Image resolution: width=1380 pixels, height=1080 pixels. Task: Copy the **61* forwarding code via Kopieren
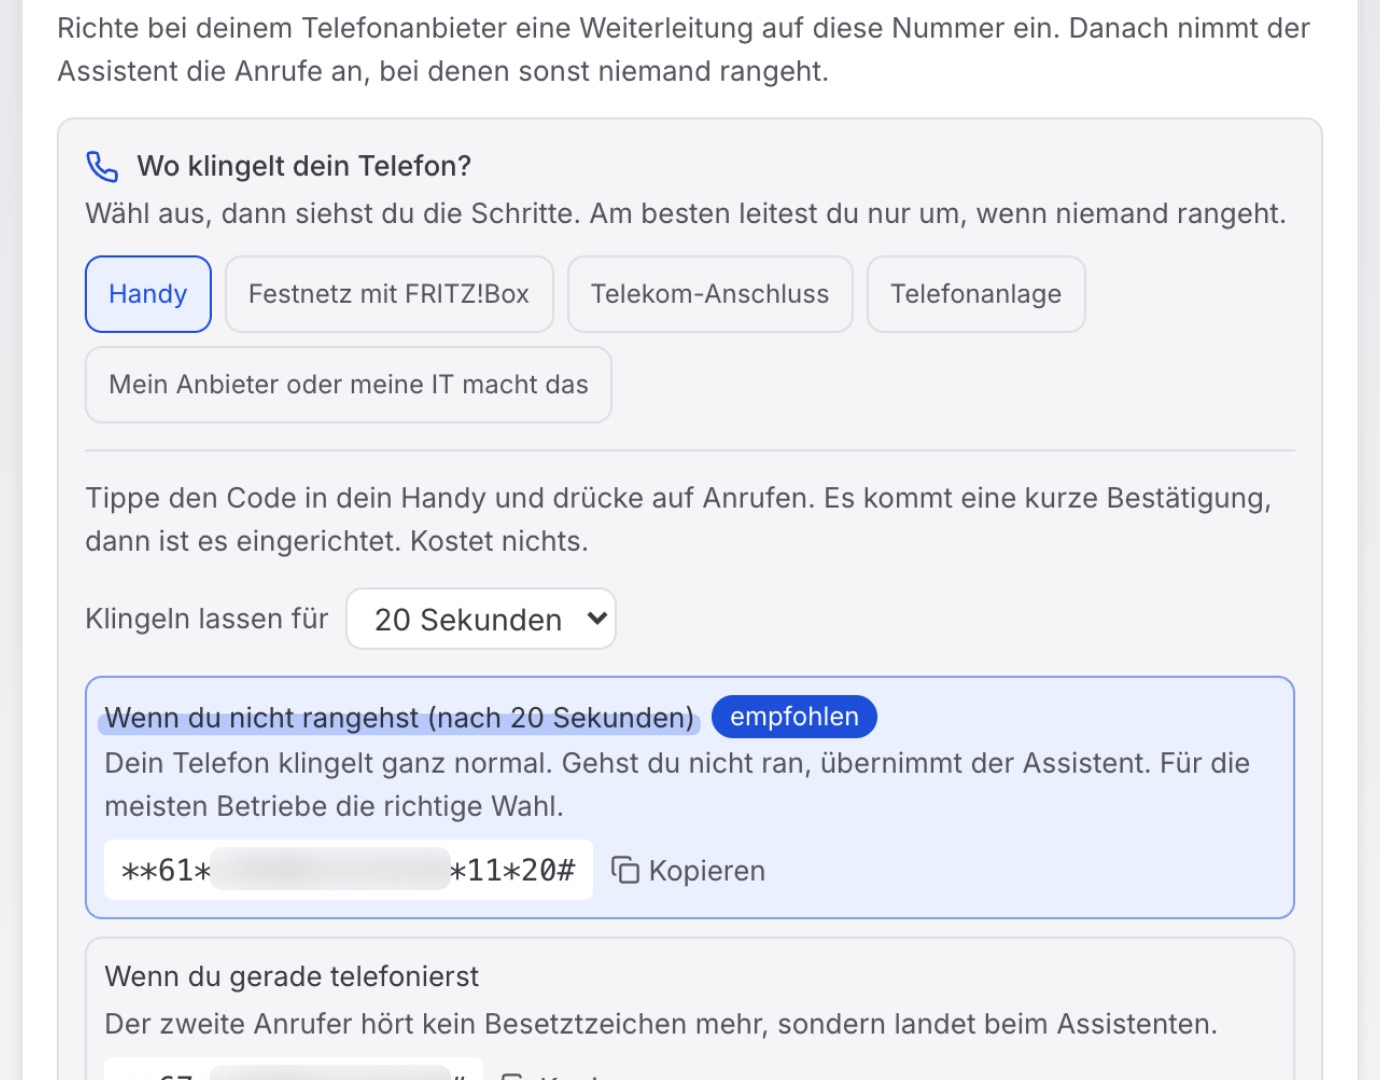688,870
